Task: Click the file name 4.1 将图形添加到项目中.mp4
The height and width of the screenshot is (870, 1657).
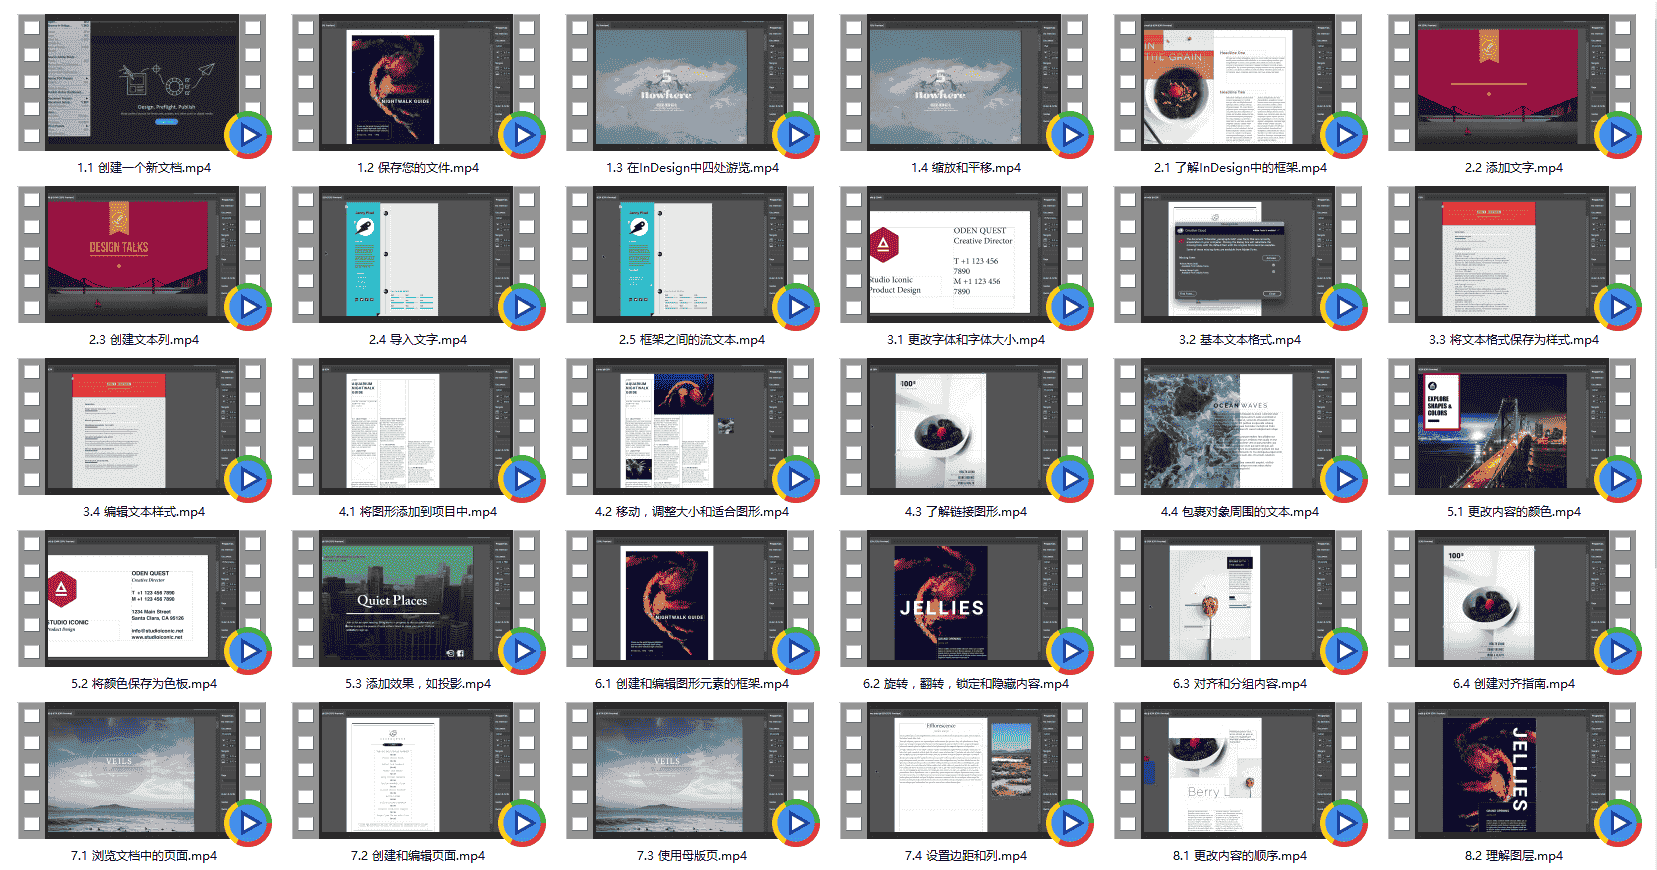Action: pos(418,512)
